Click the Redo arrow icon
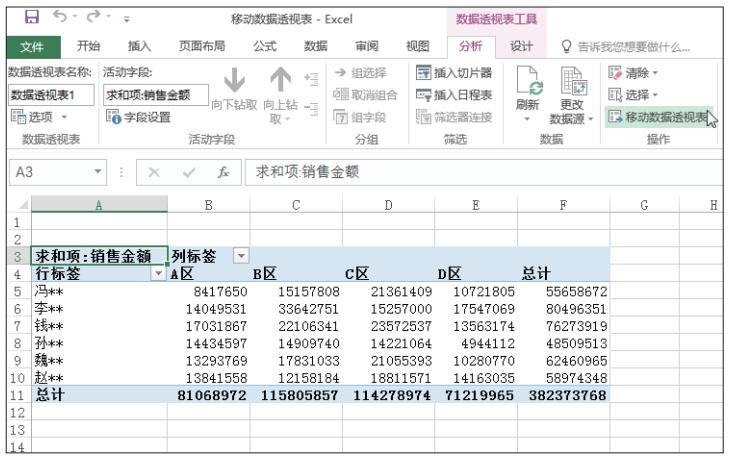Viewport: 732px width, 461px height. tap(93, 16)
